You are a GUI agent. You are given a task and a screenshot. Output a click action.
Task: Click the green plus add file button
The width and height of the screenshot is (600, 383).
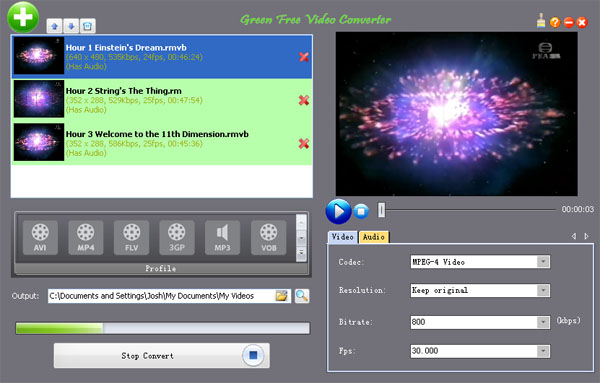23,17
